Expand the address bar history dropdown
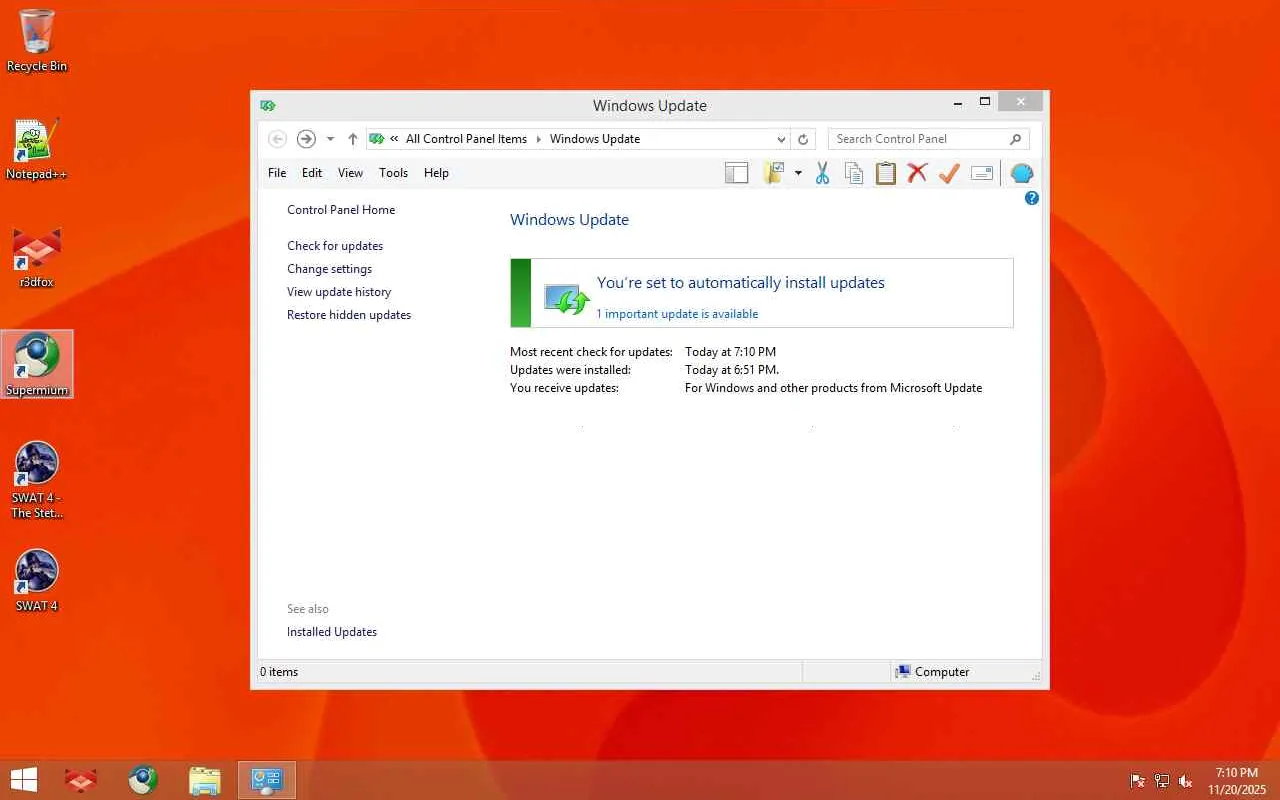 (781, 139)
